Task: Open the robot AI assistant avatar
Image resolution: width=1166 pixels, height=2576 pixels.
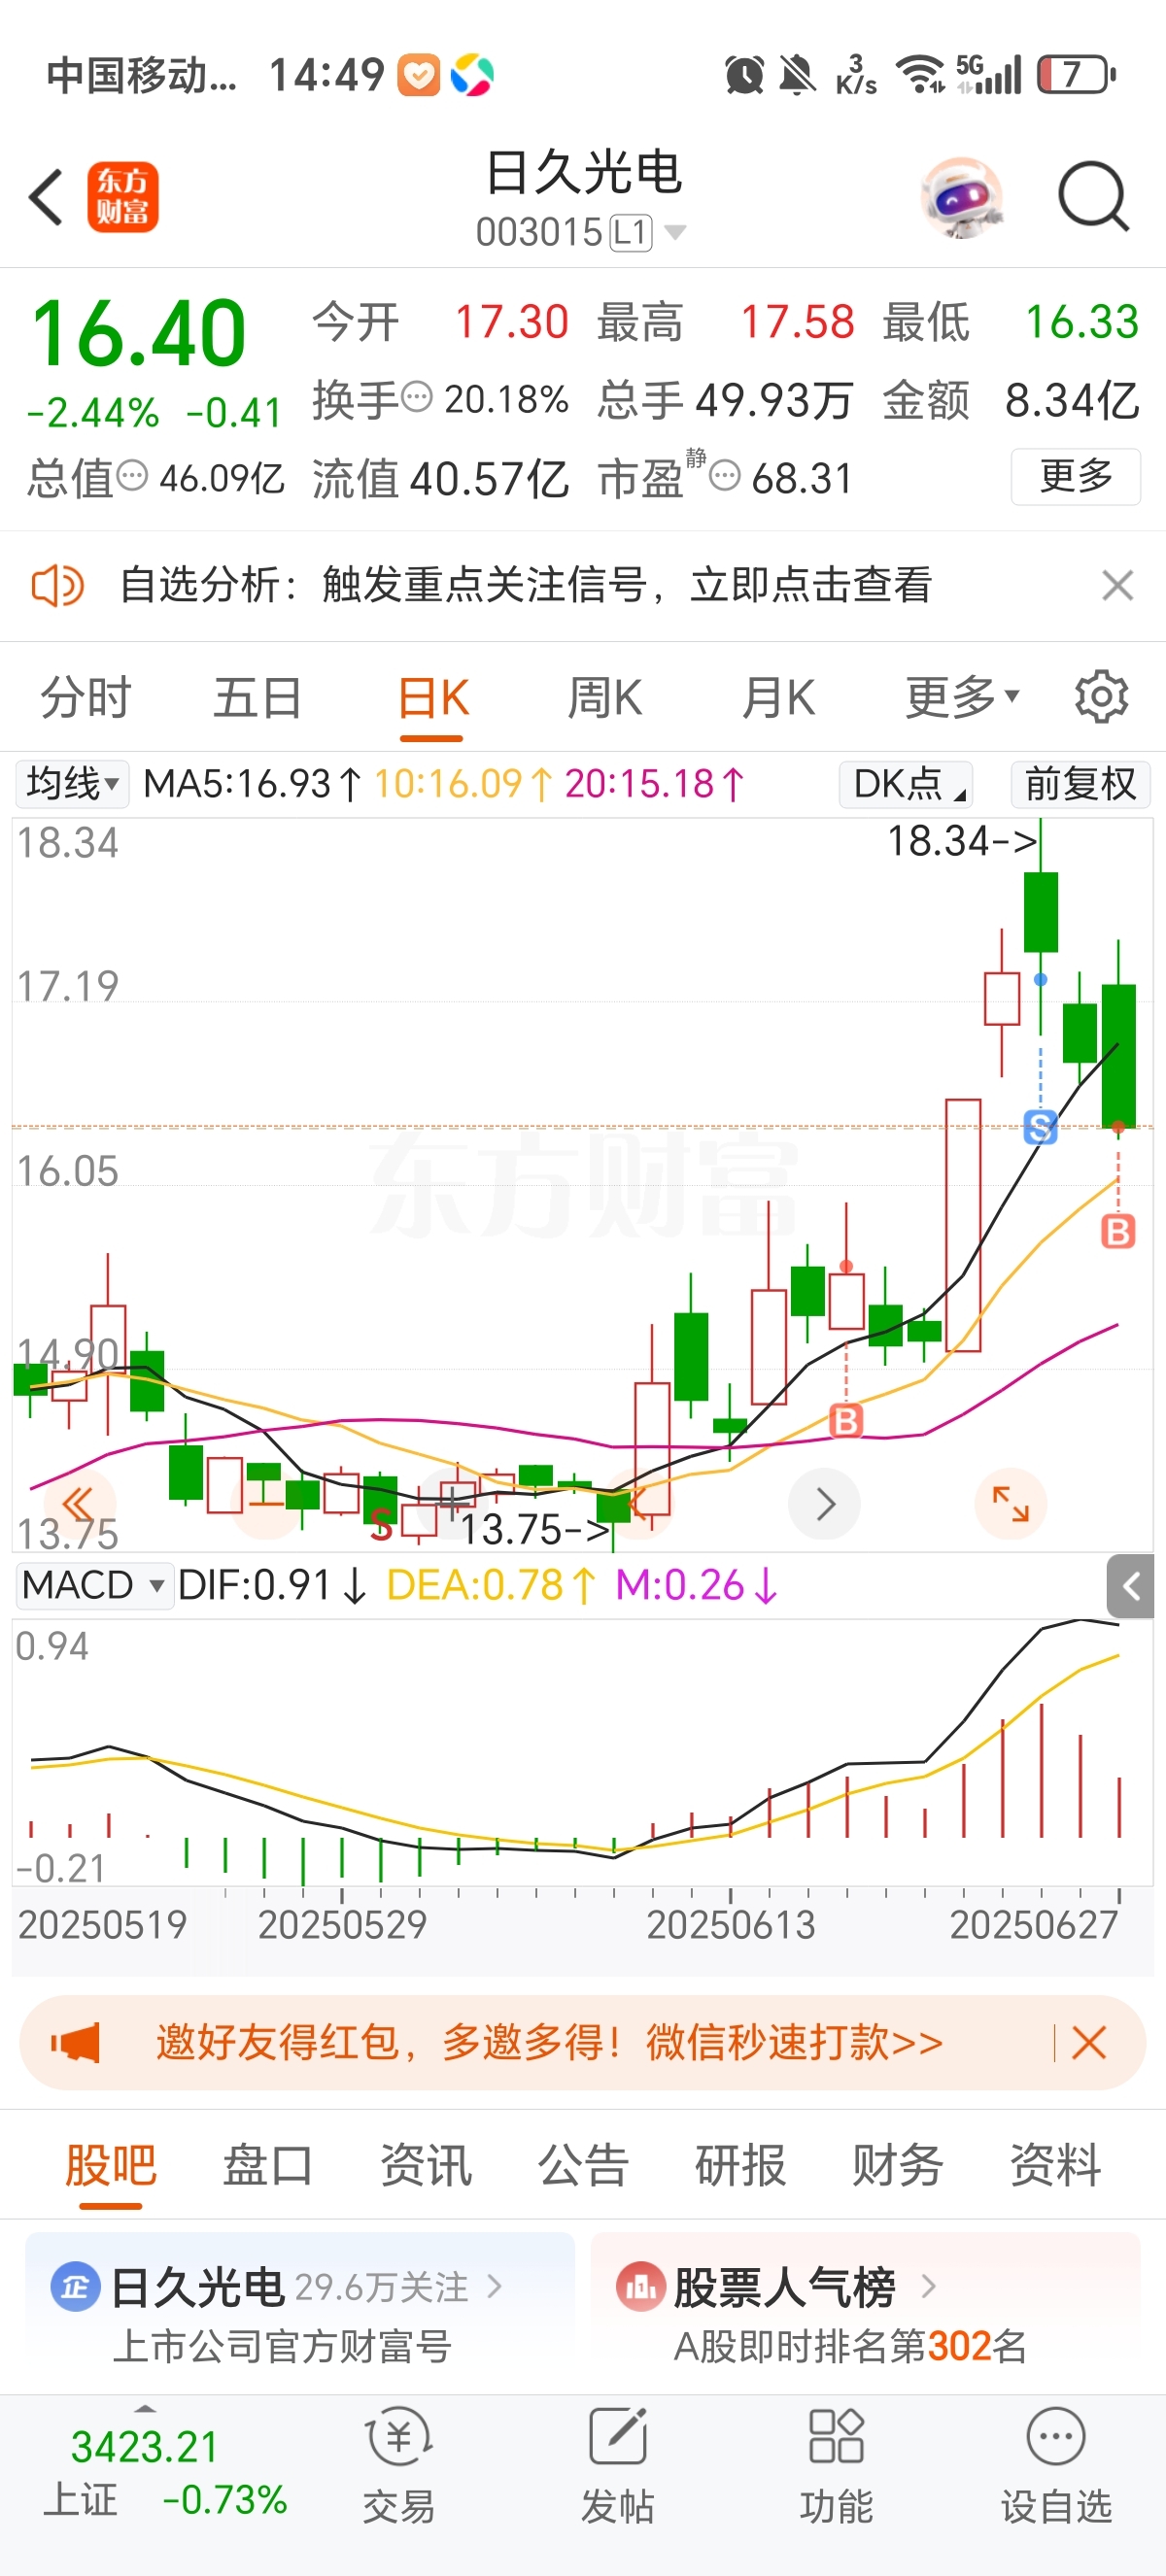Action: [x=961, y=197]
